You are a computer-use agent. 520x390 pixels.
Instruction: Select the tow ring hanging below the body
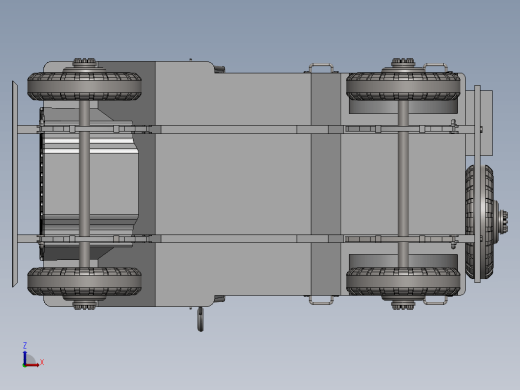pyautogui.click(x=200, y=319)
